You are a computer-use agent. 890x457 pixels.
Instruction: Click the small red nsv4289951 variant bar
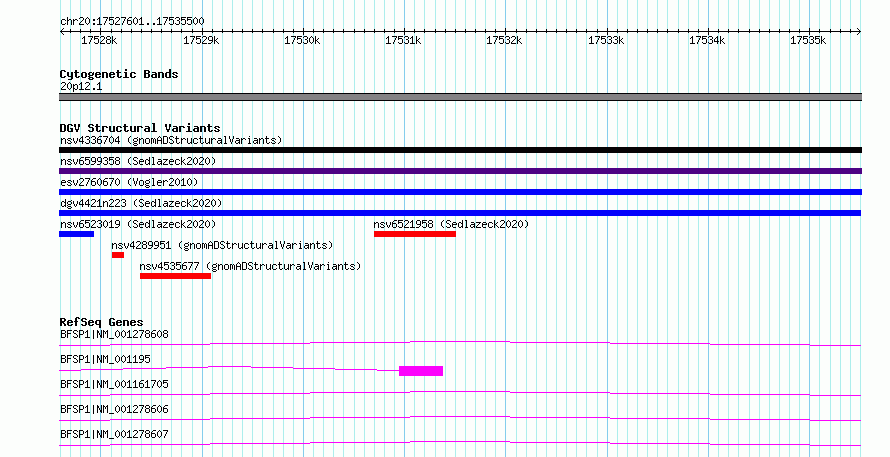click(118, 255)
